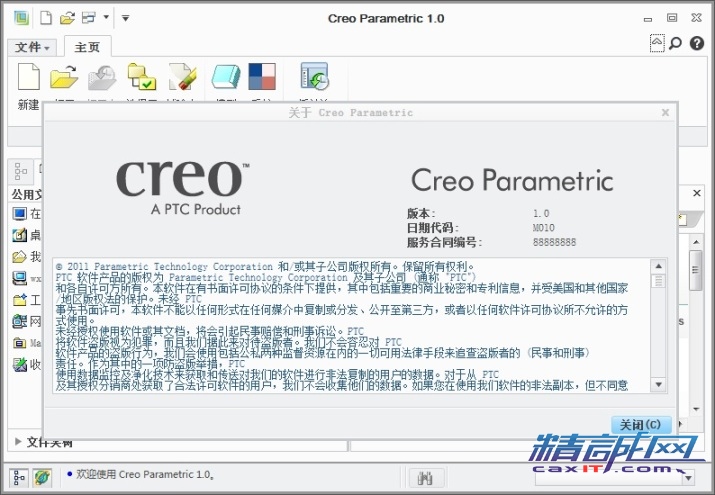Click the Windows switch icon in quick access toolbar
The height and width of the screenshot is (495, 715).
[x=89, y=18]
